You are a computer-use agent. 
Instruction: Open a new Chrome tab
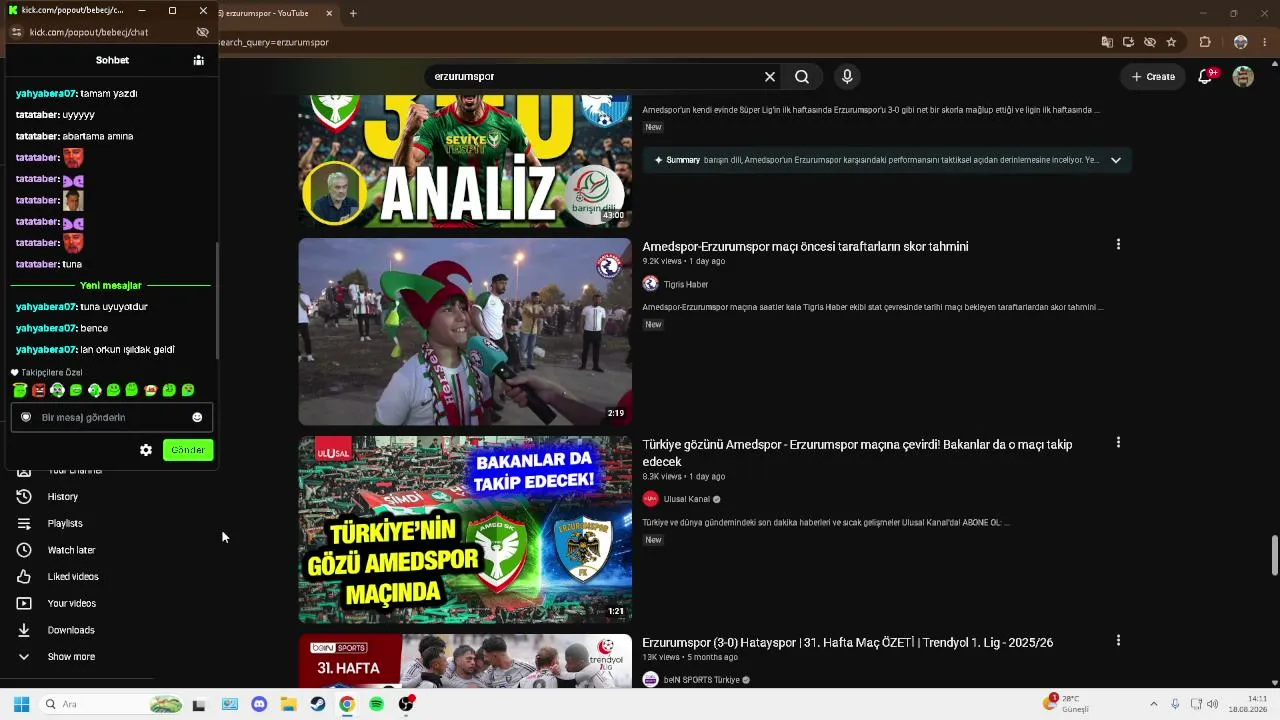[x=353, y=13]
